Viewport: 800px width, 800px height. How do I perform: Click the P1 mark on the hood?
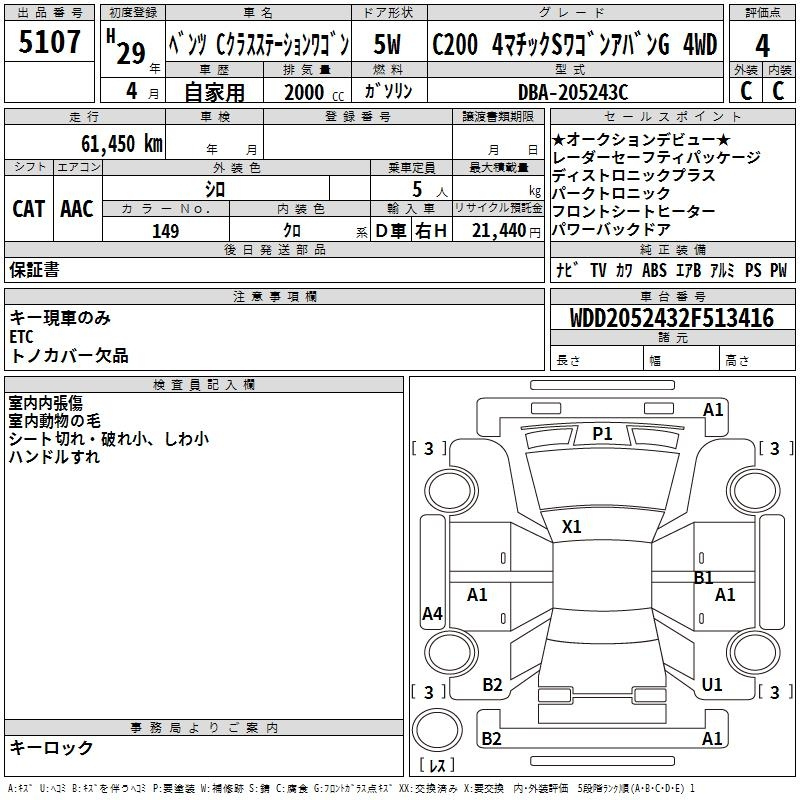602,433
